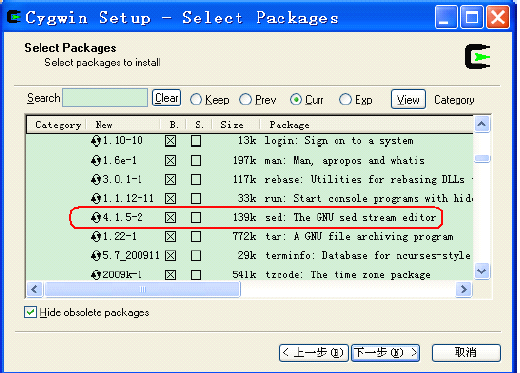Click the Cygwin logo in the title bar

click(x=14, y=17)
